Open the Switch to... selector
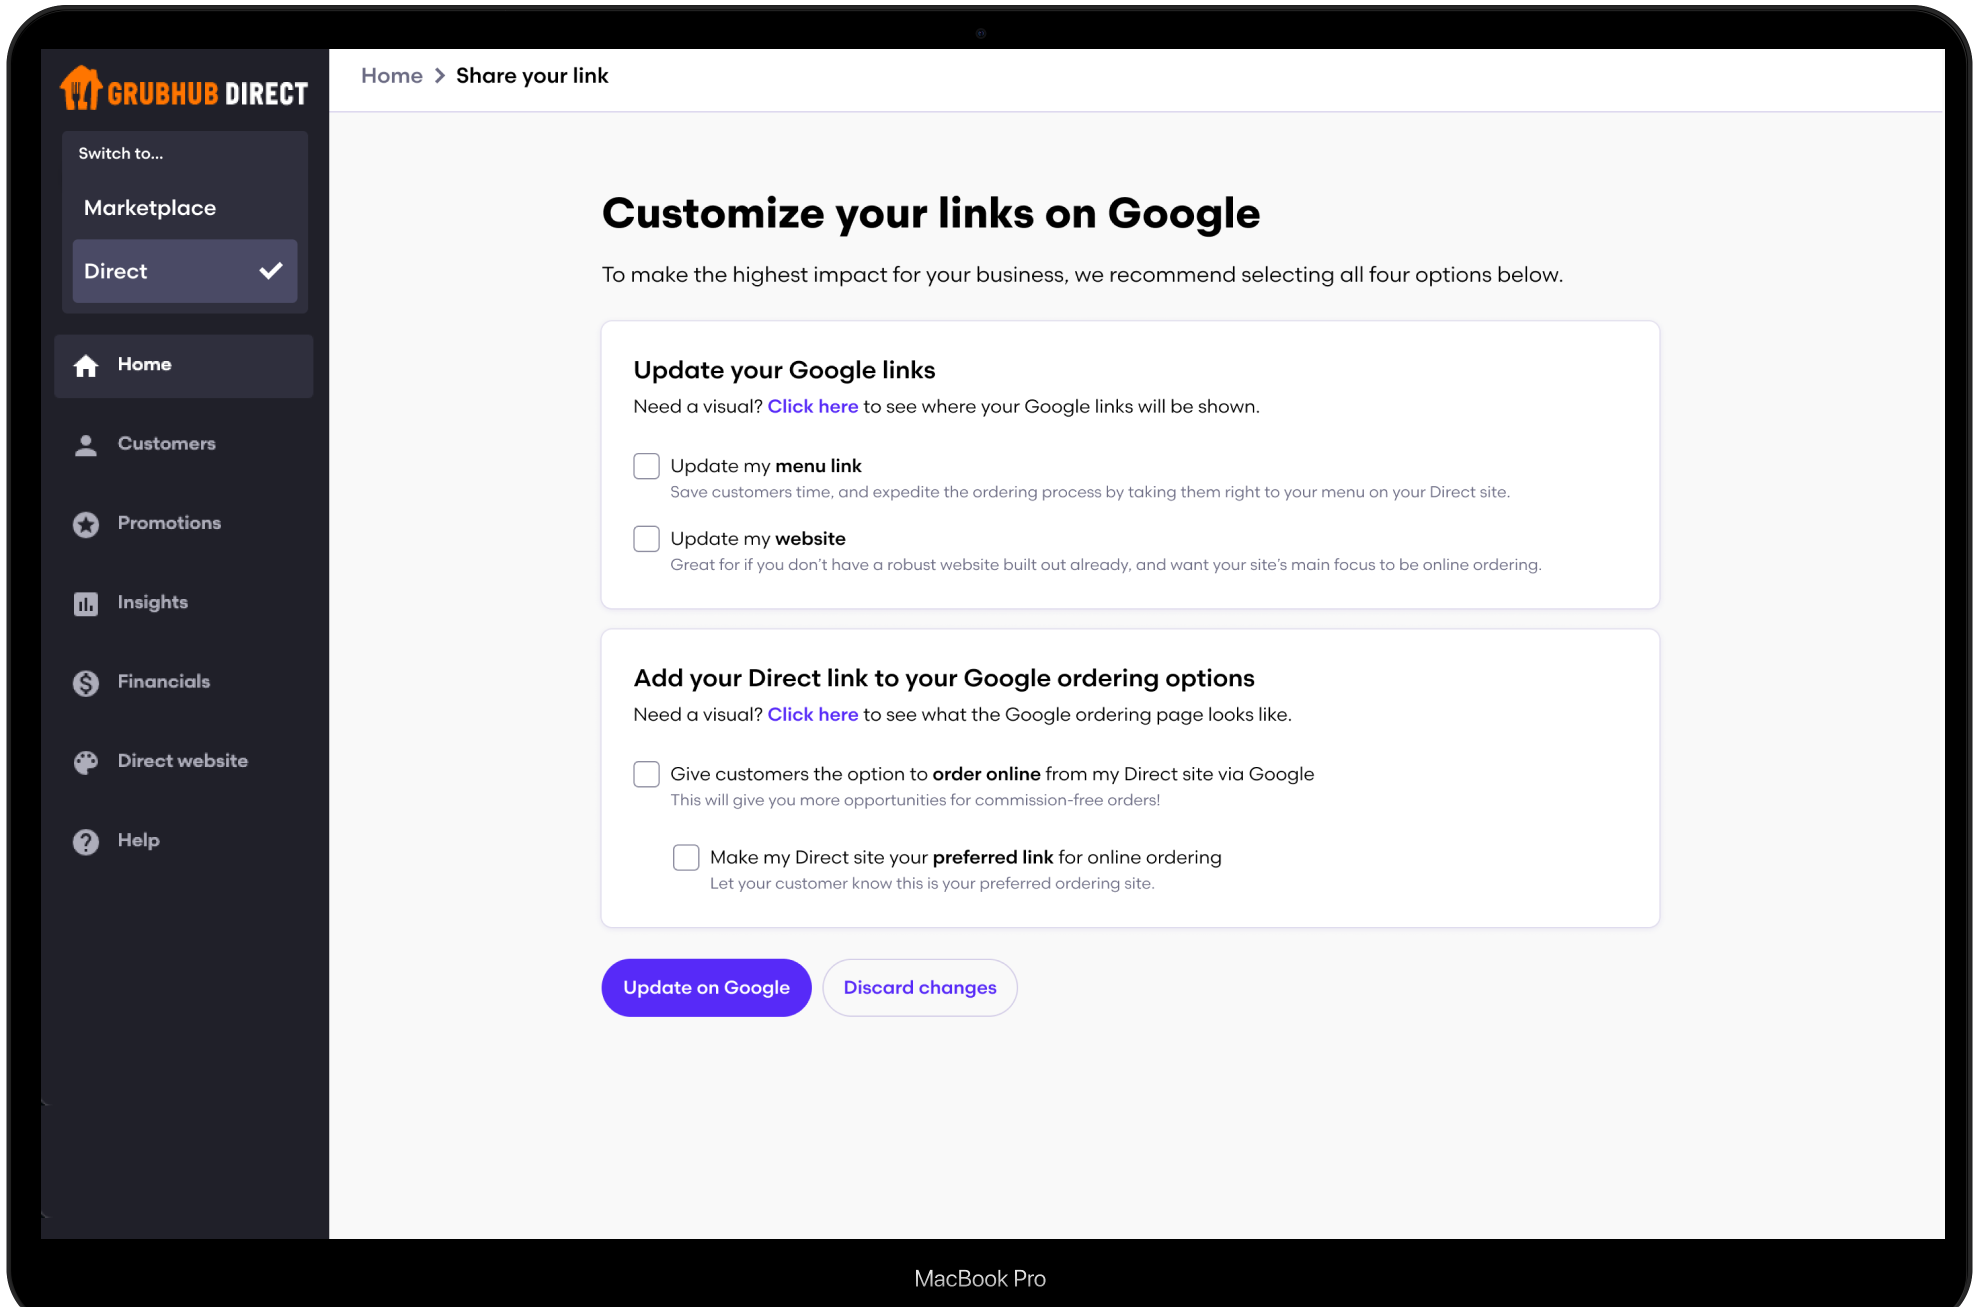Viewport: 1980px width, 1307px height. click(x=121, y=153)
